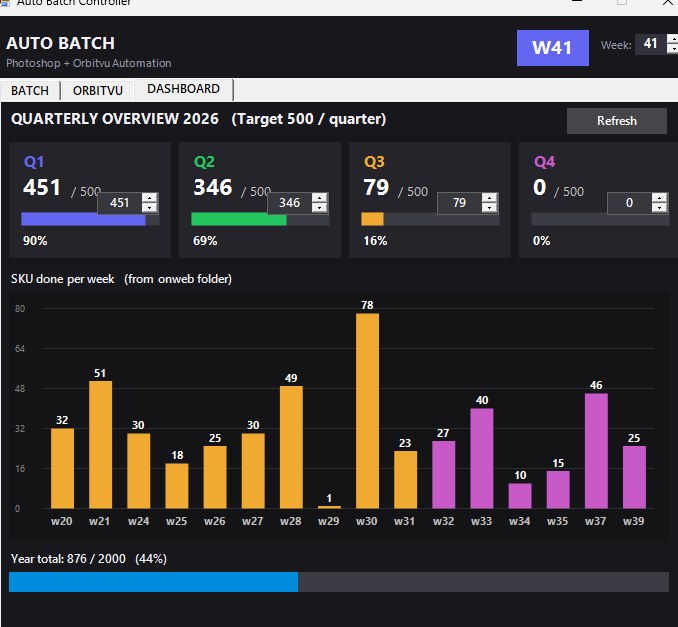This screenshot has height=627, width=678.
Task: Increase Q4 value with up arrow
Action: 659,198
